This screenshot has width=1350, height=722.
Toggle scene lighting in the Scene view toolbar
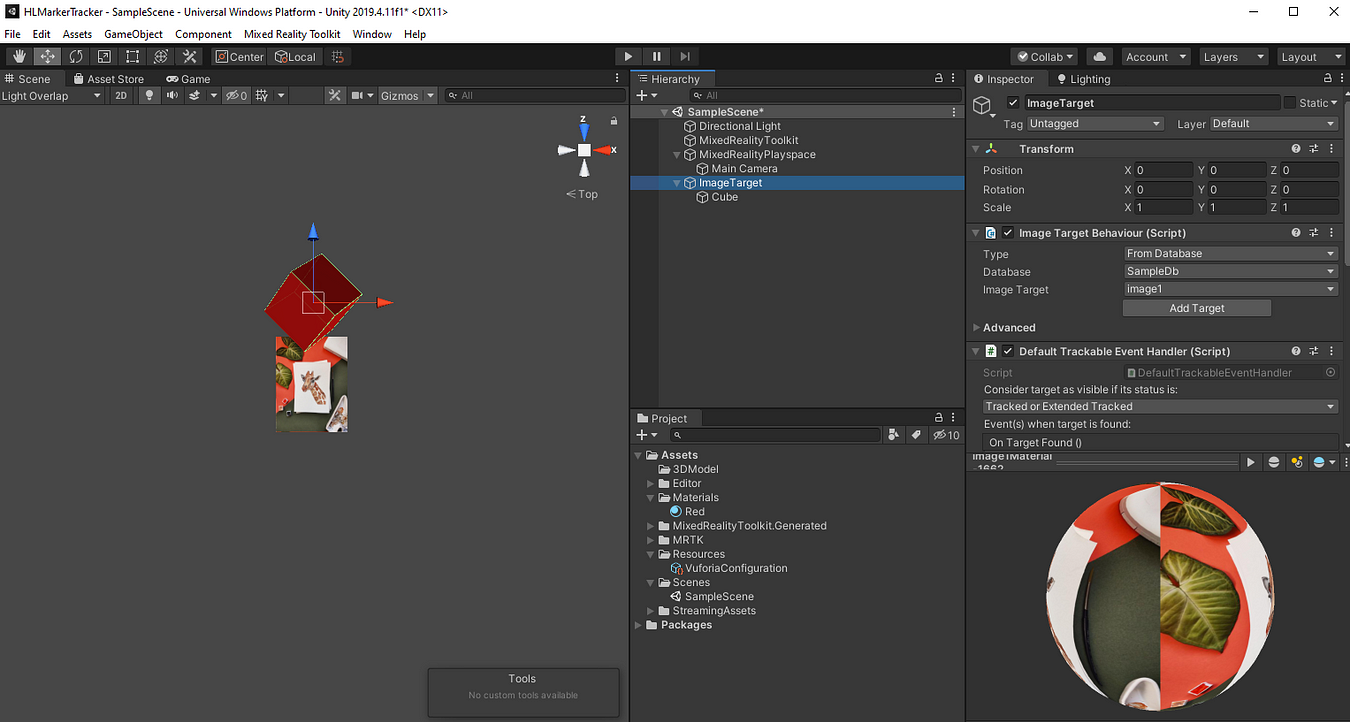pos(148,95)
